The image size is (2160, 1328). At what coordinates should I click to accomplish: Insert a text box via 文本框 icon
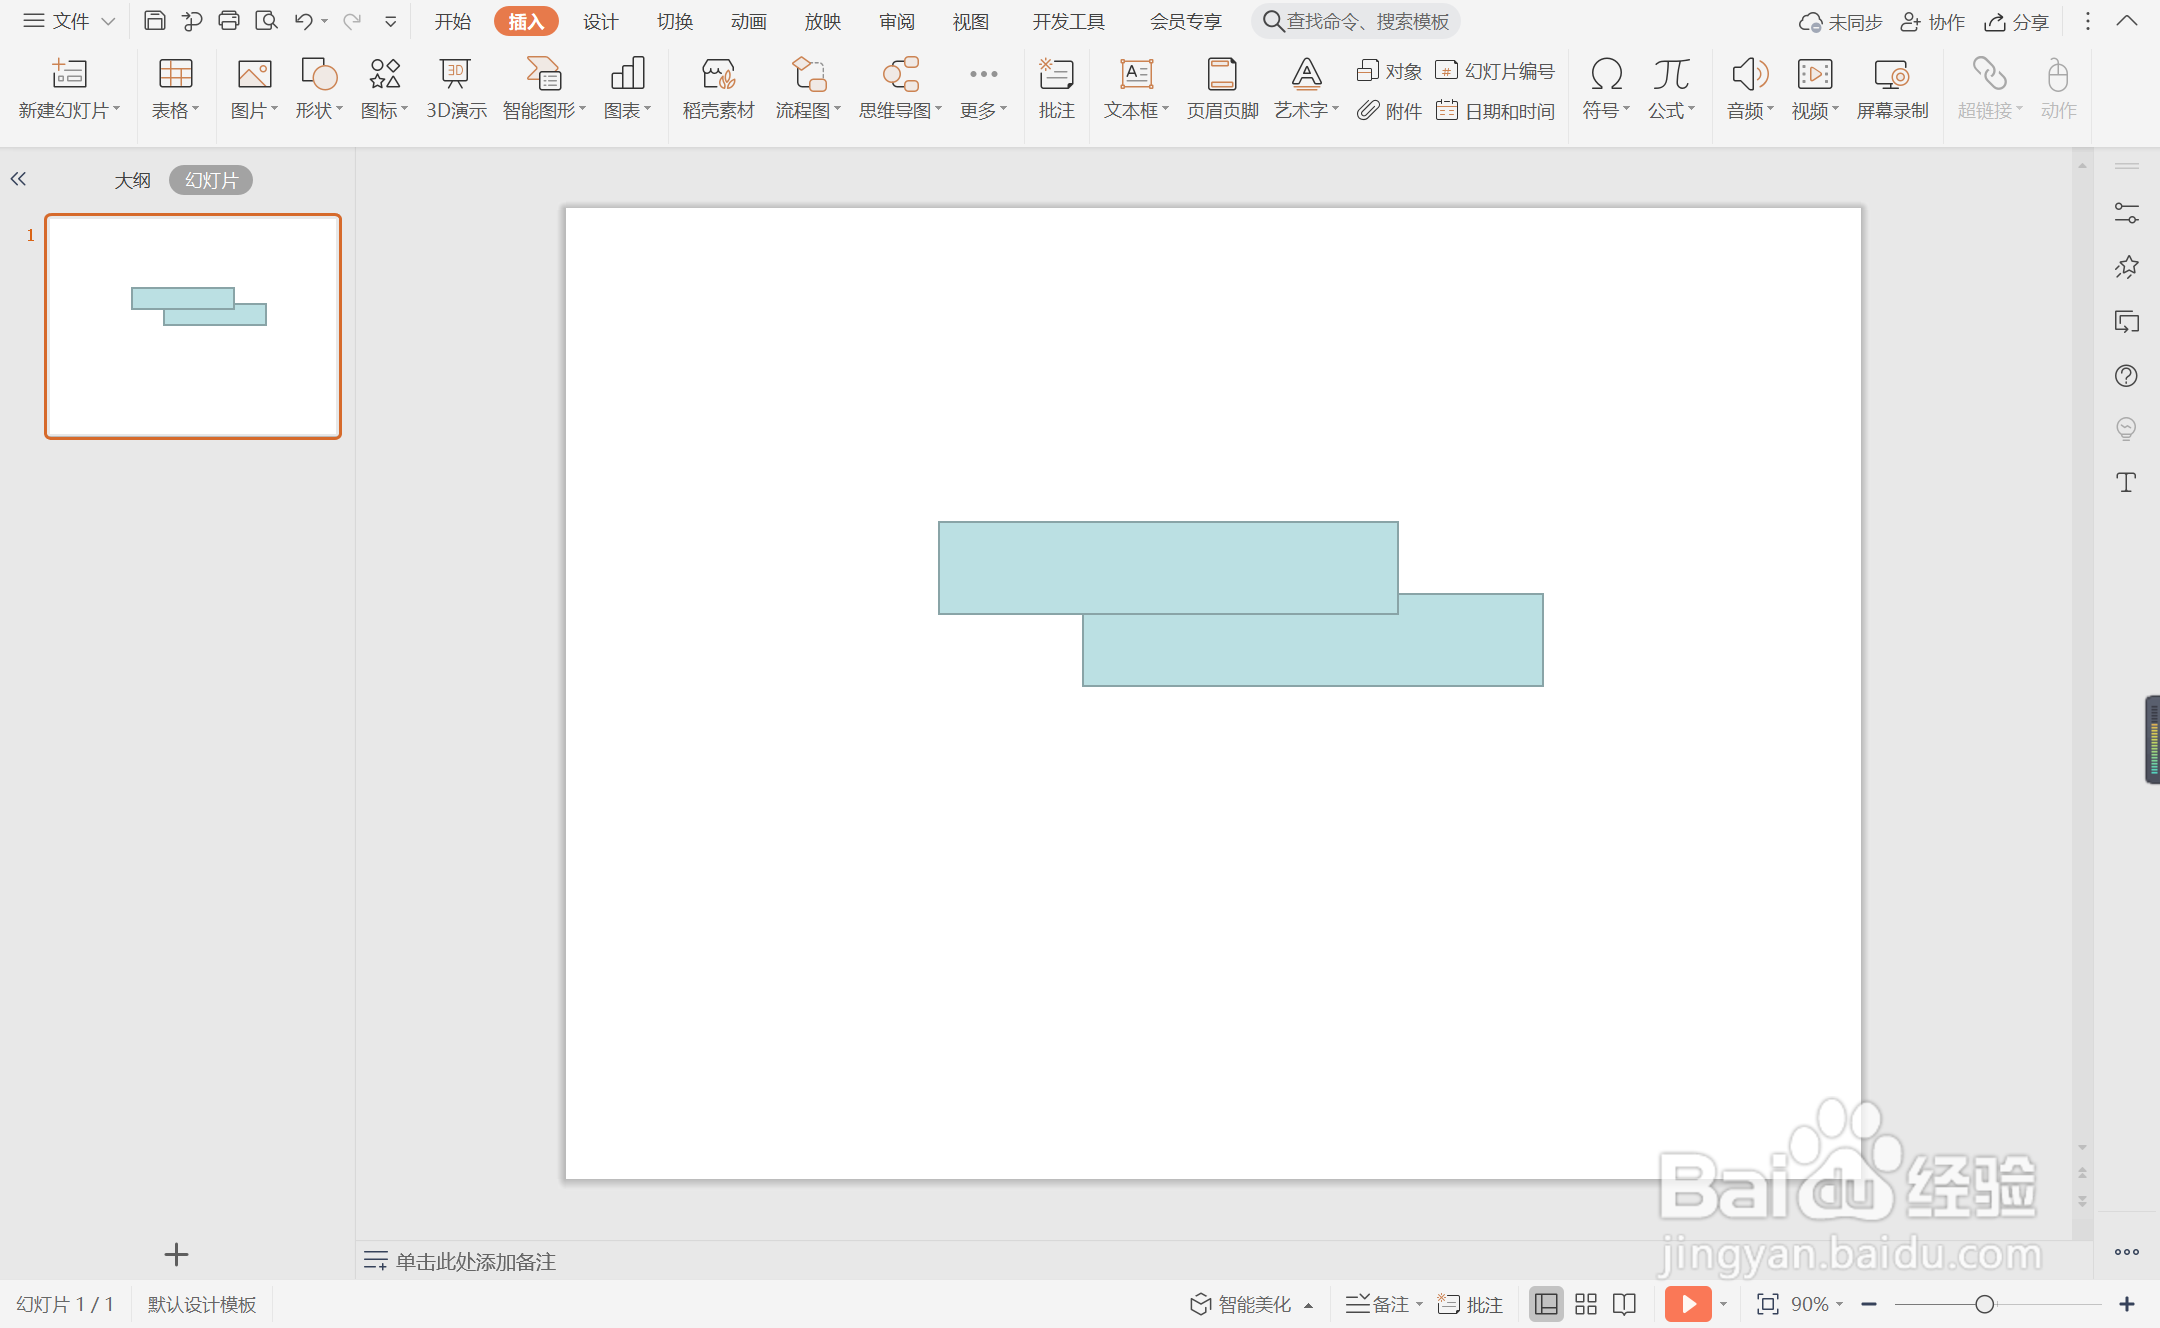pos(1136,75)
